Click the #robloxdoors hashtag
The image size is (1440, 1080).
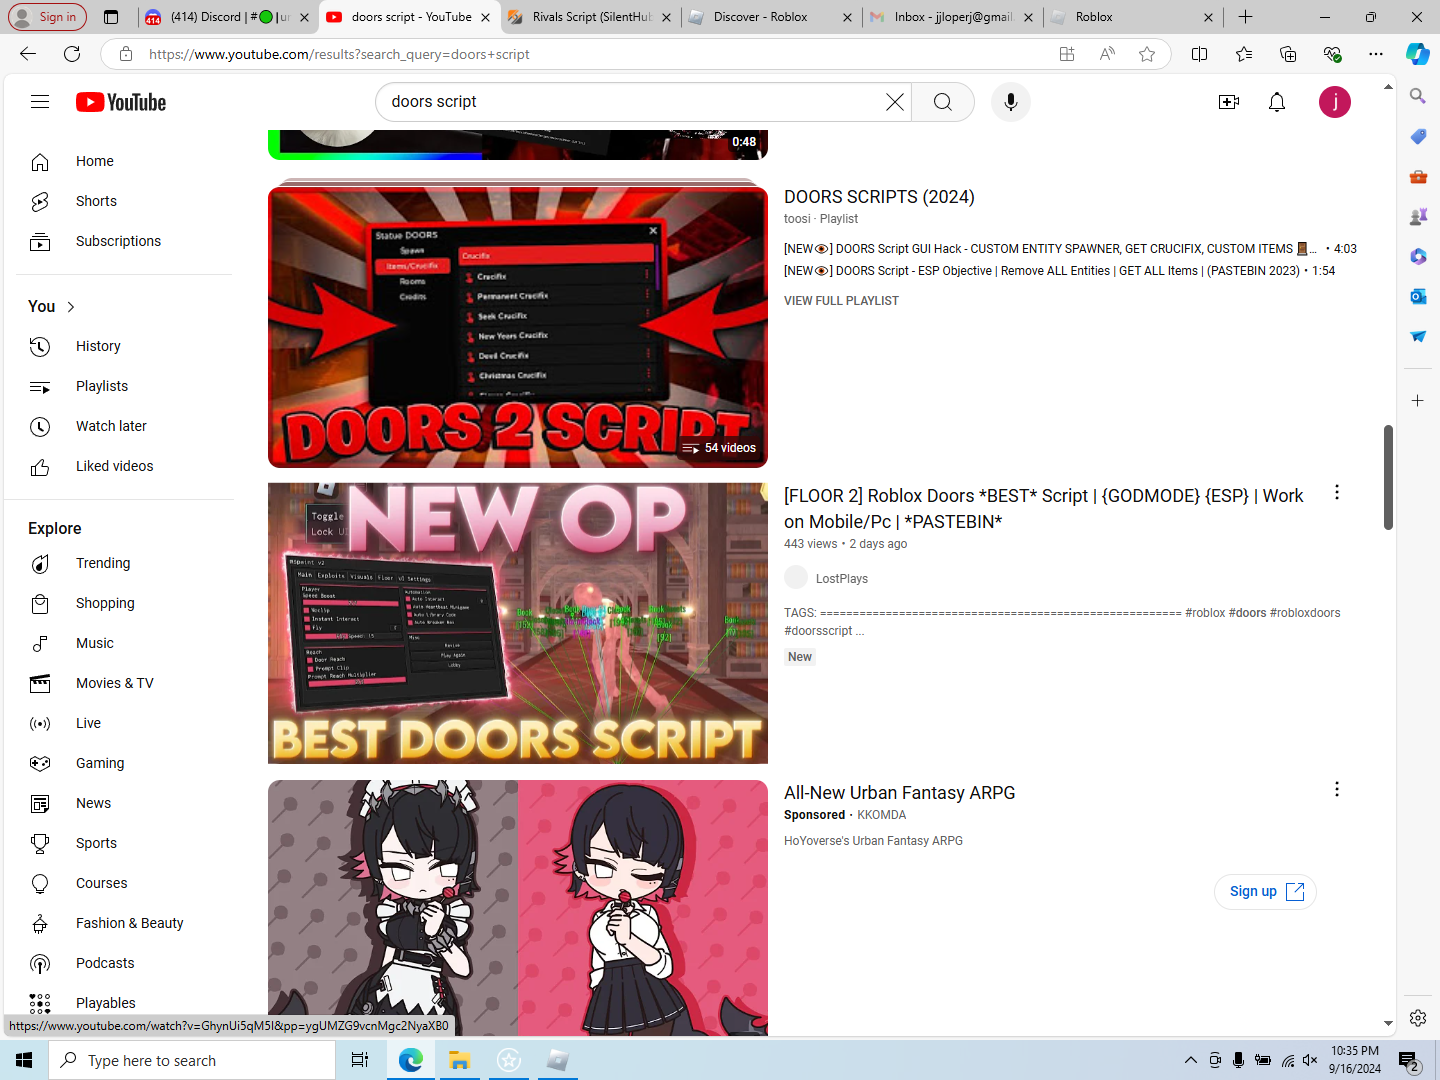click(x=1305, y=613)
